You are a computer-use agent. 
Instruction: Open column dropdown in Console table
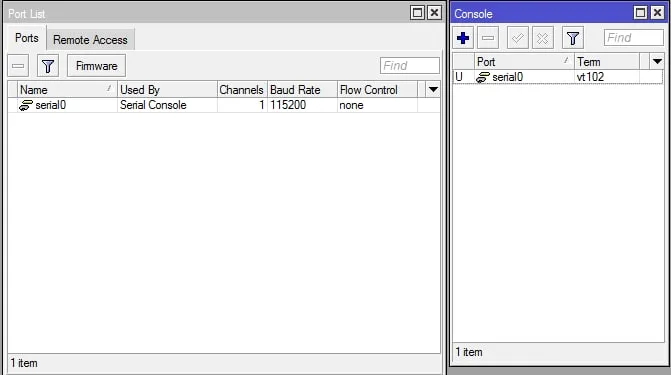(657, 62)
